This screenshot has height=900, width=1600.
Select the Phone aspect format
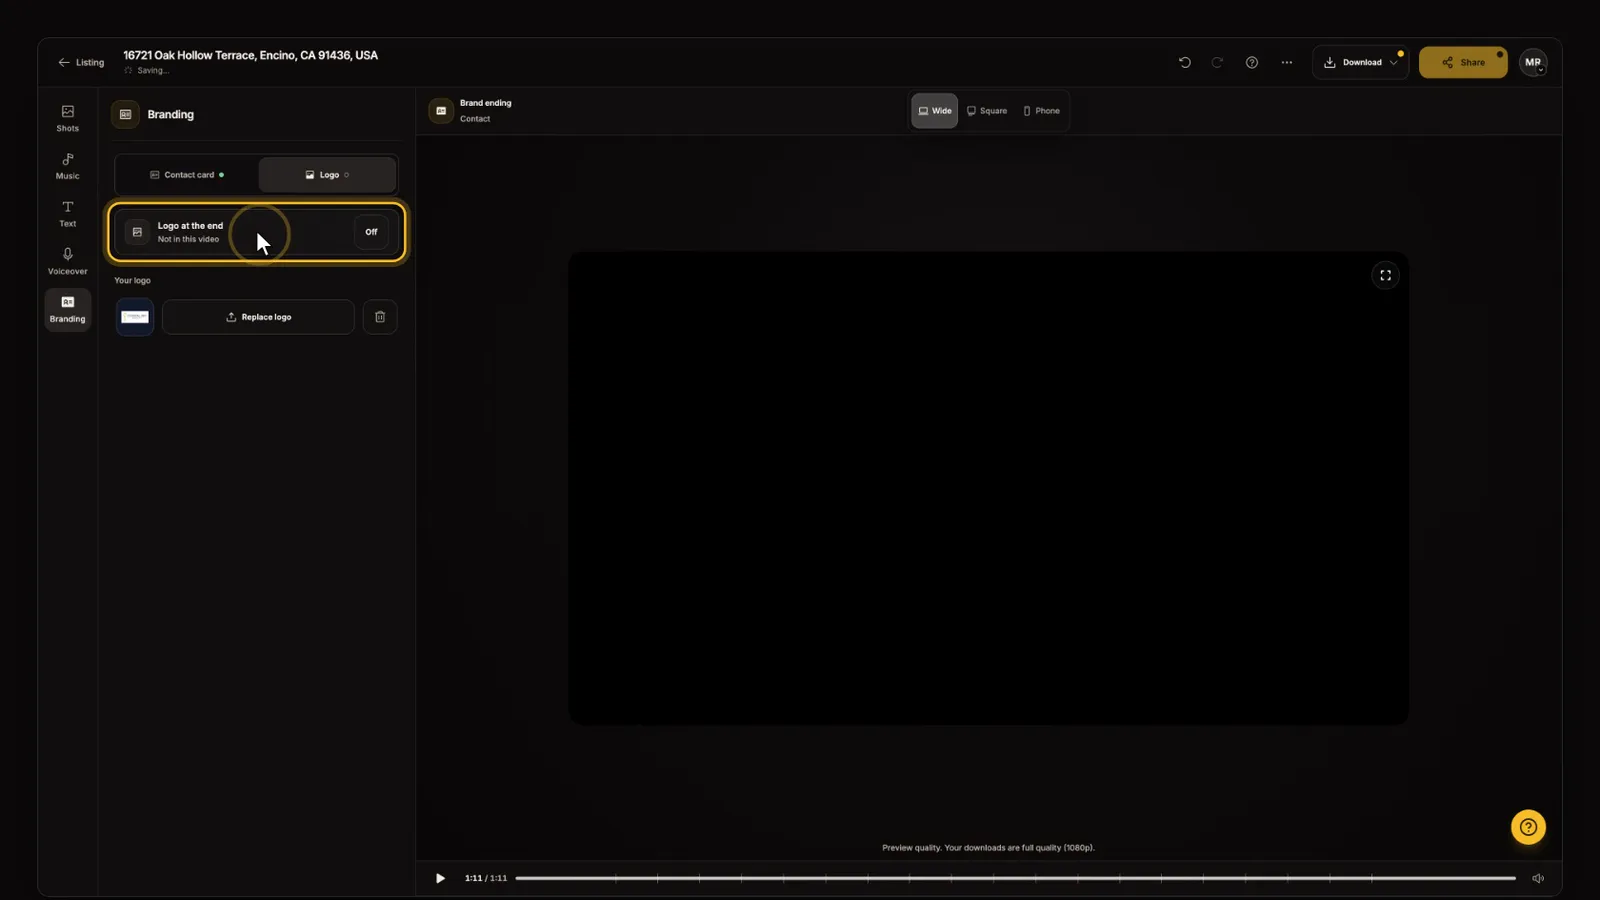pos(1041,111)
